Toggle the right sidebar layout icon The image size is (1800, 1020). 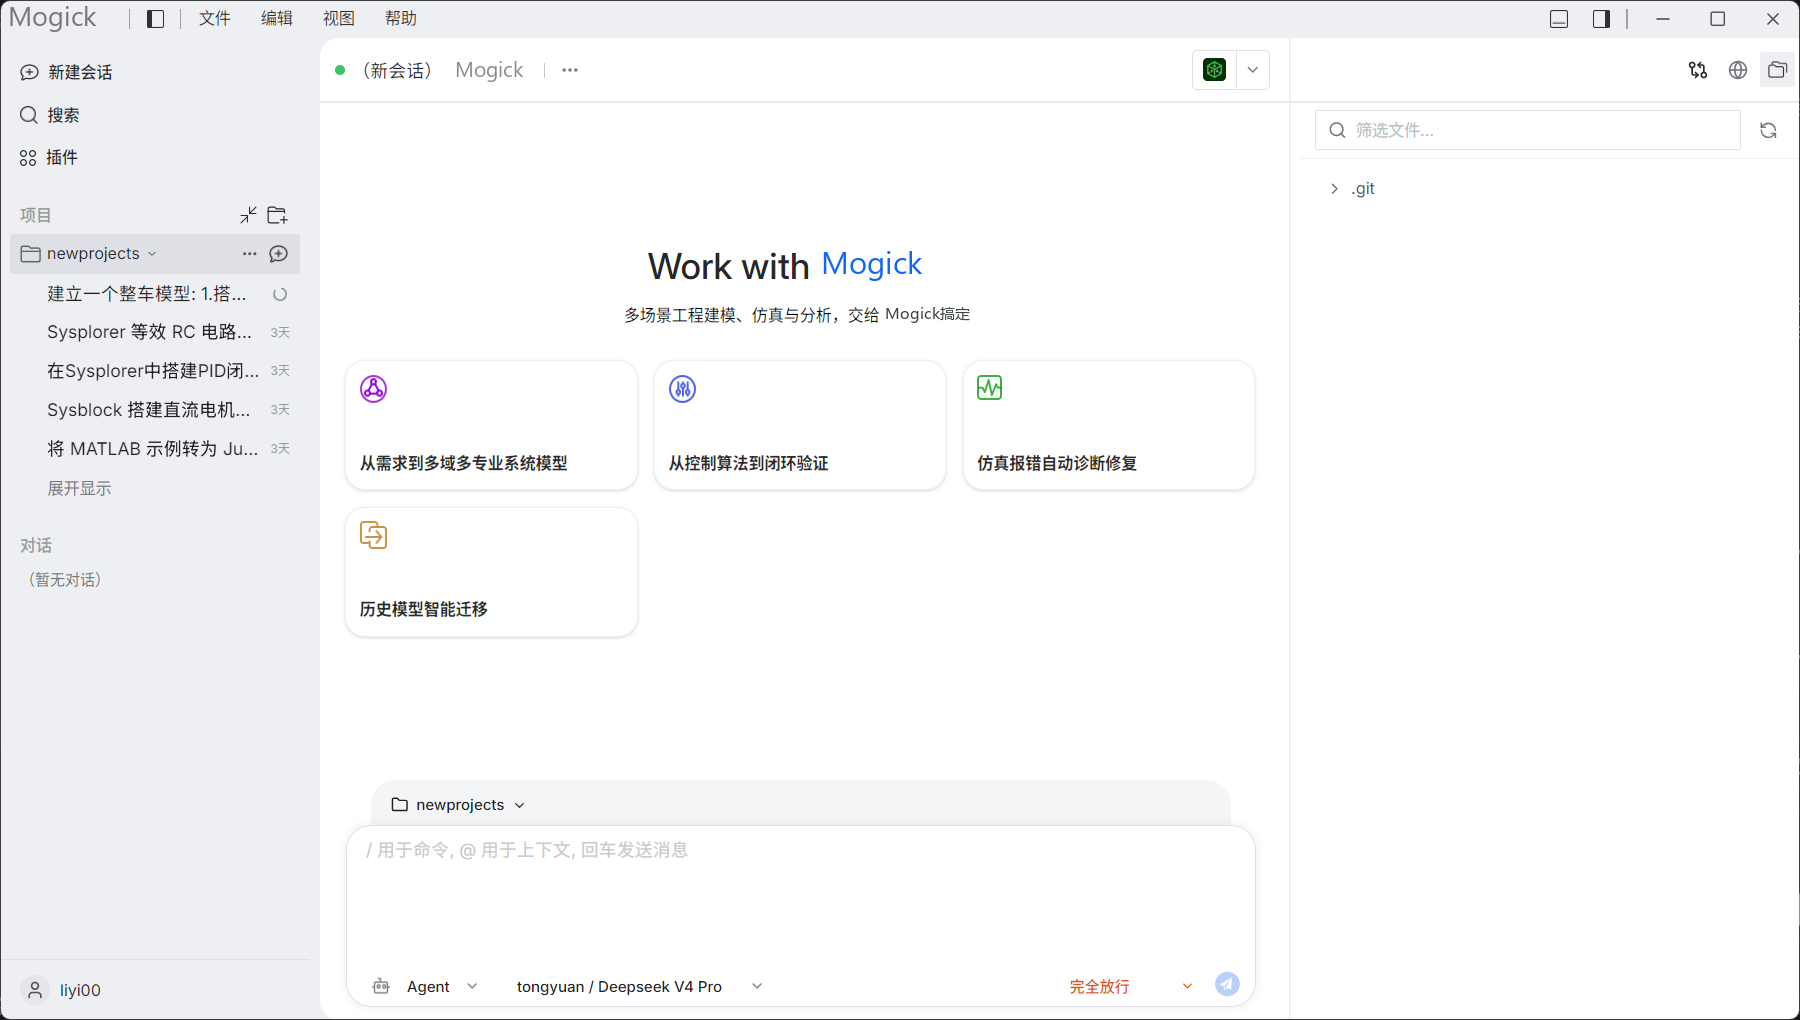tap(1601, 19)
